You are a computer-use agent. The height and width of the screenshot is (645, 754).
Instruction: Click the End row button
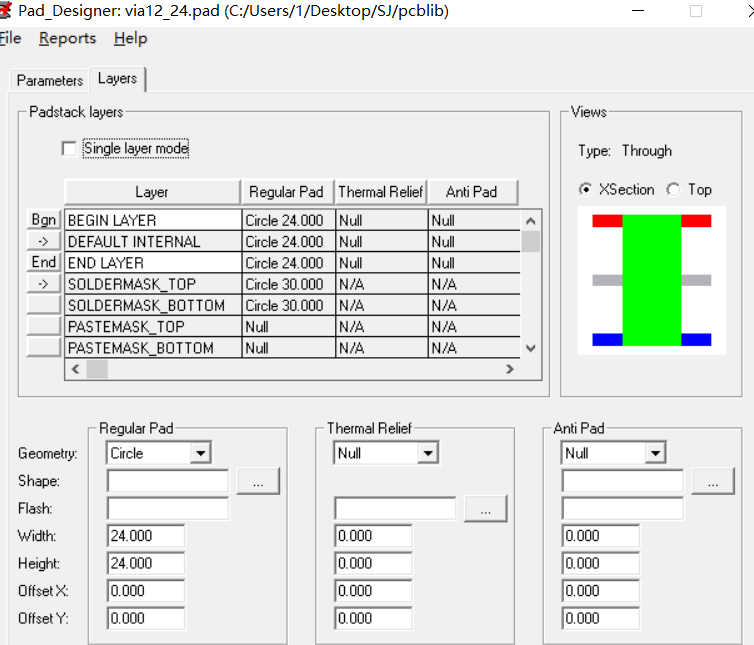pyautogui.click(x=44, y=262)
